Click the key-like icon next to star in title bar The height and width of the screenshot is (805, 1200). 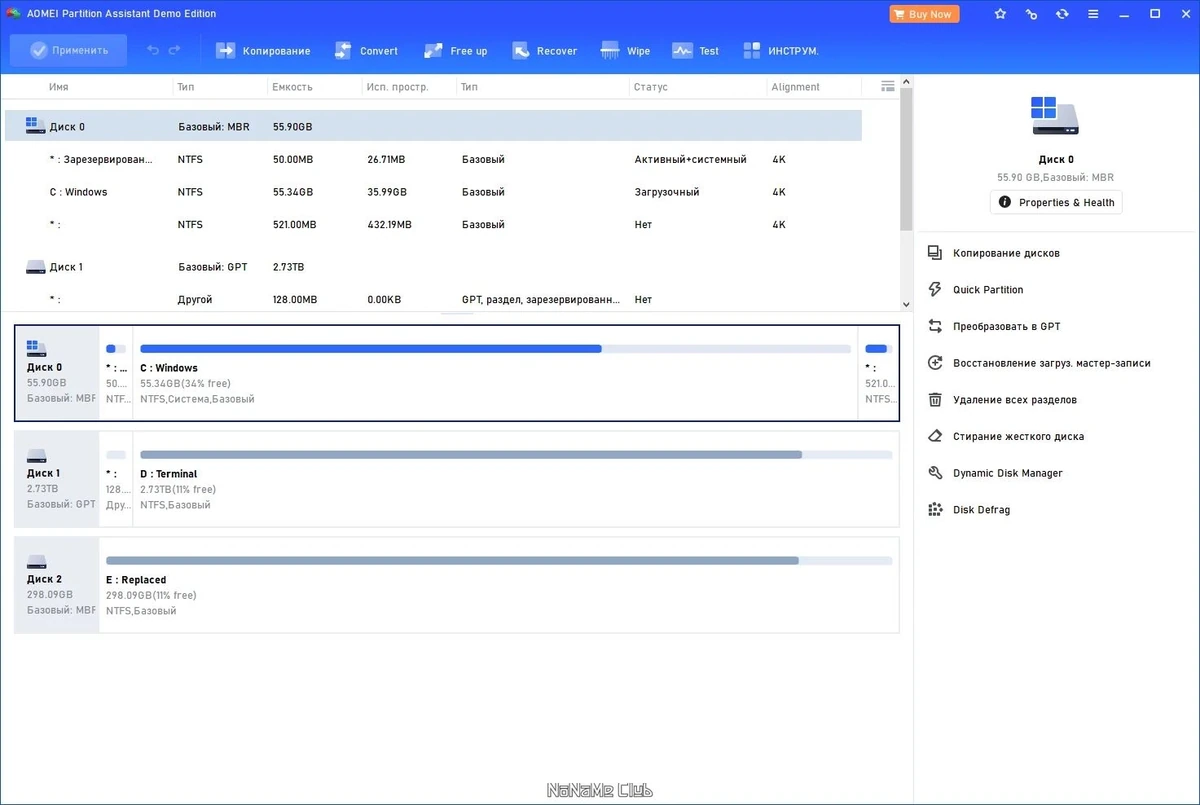pos(1032,14)
